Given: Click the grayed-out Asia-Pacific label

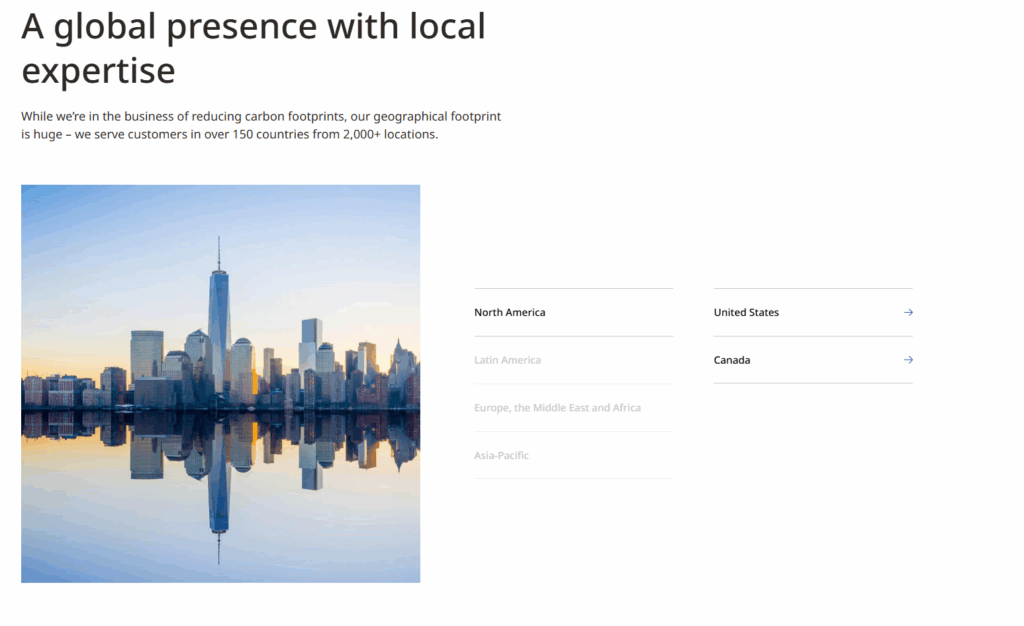Looking at the screenshot, I should pos(501,456).
